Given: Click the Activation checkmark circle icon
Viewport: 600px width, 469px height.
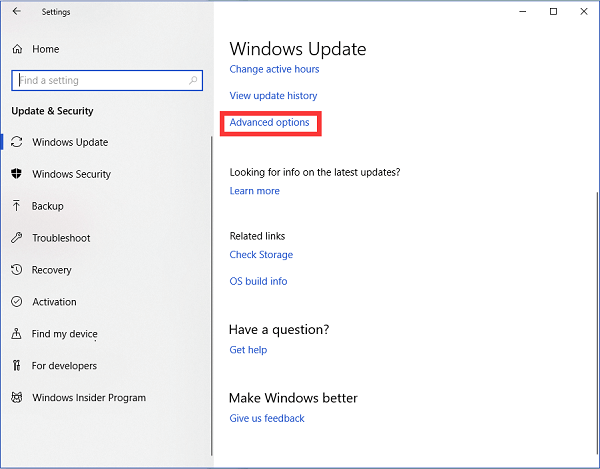Looking at the screenshot, I should (x=16, y=301).
